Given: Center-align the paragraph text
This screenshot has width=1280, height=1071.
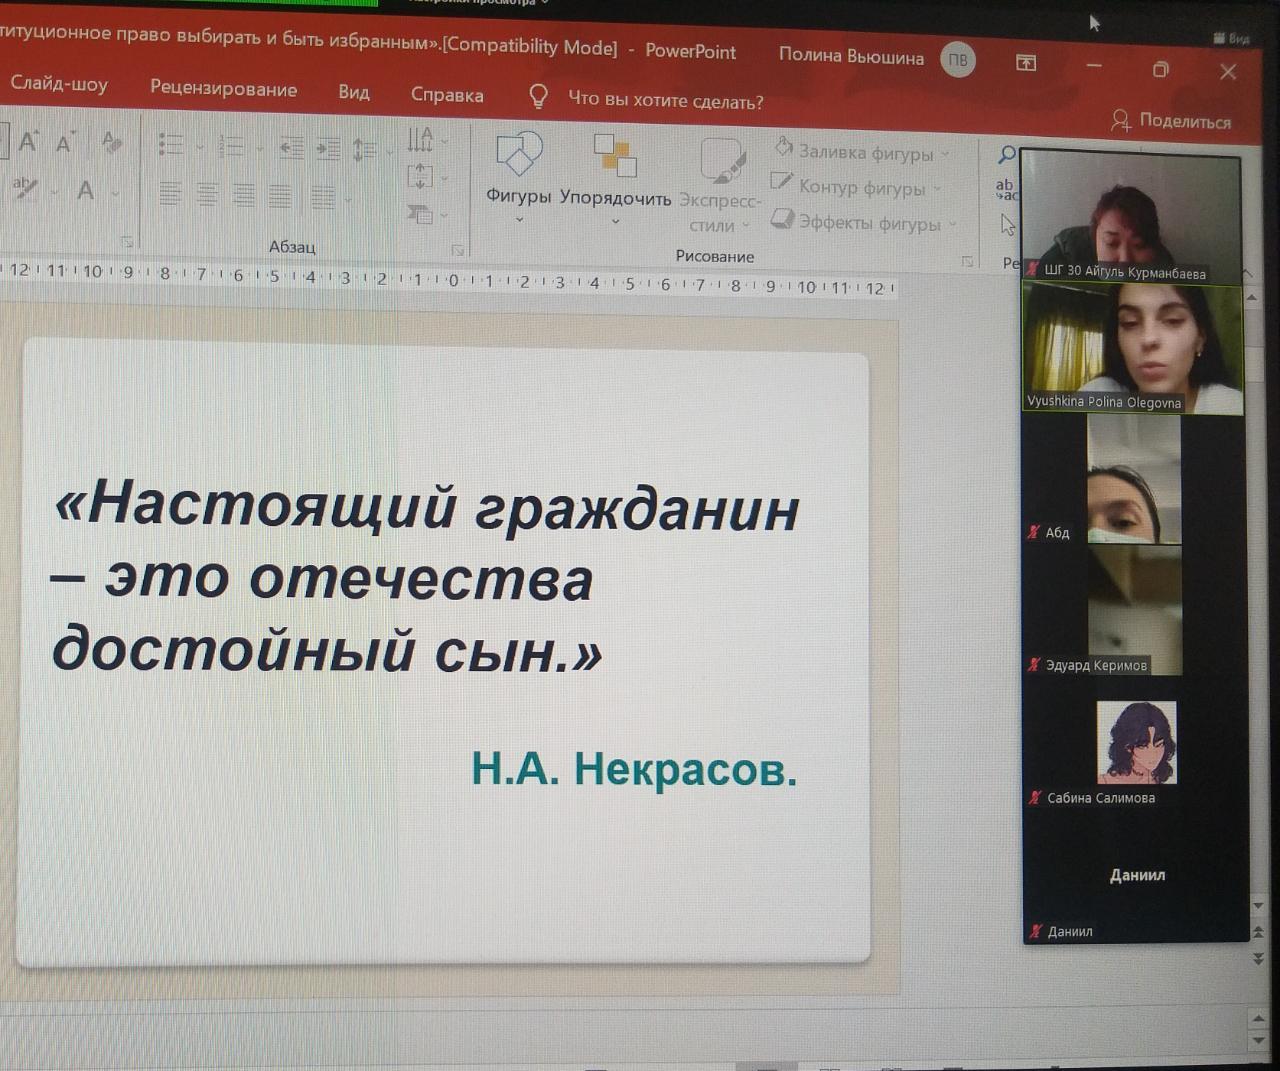Looking at the screenshot, I should [x=207, y=194].
